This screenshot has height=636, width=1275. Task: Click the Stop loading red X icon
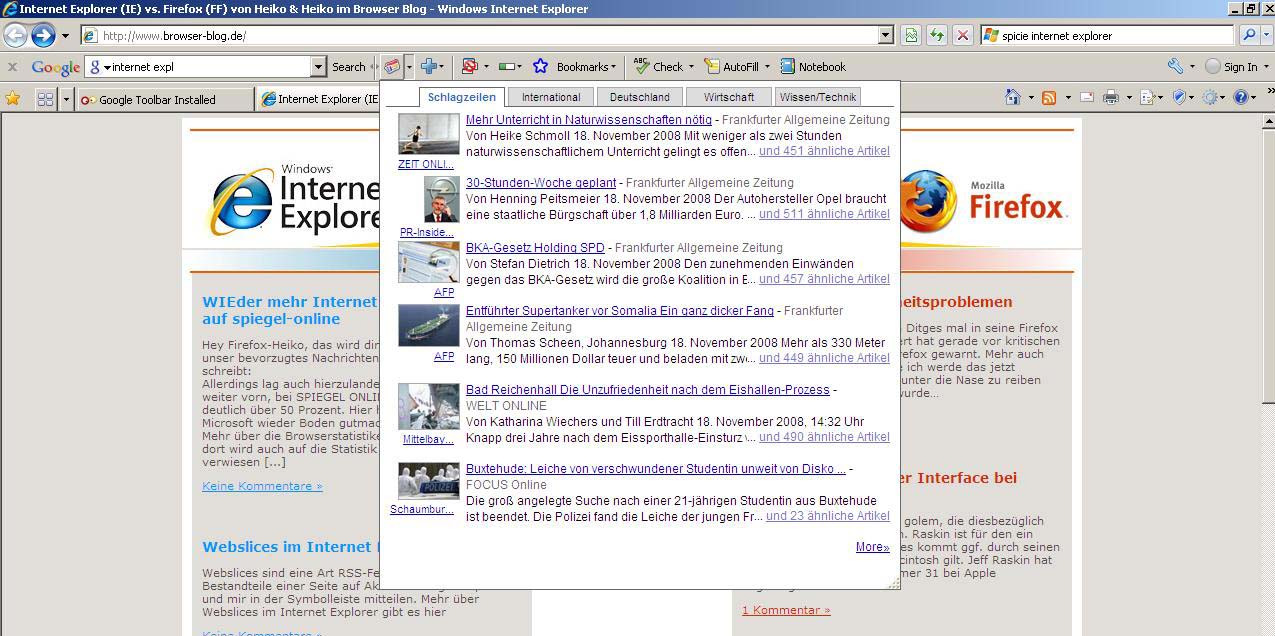[962, 35]
